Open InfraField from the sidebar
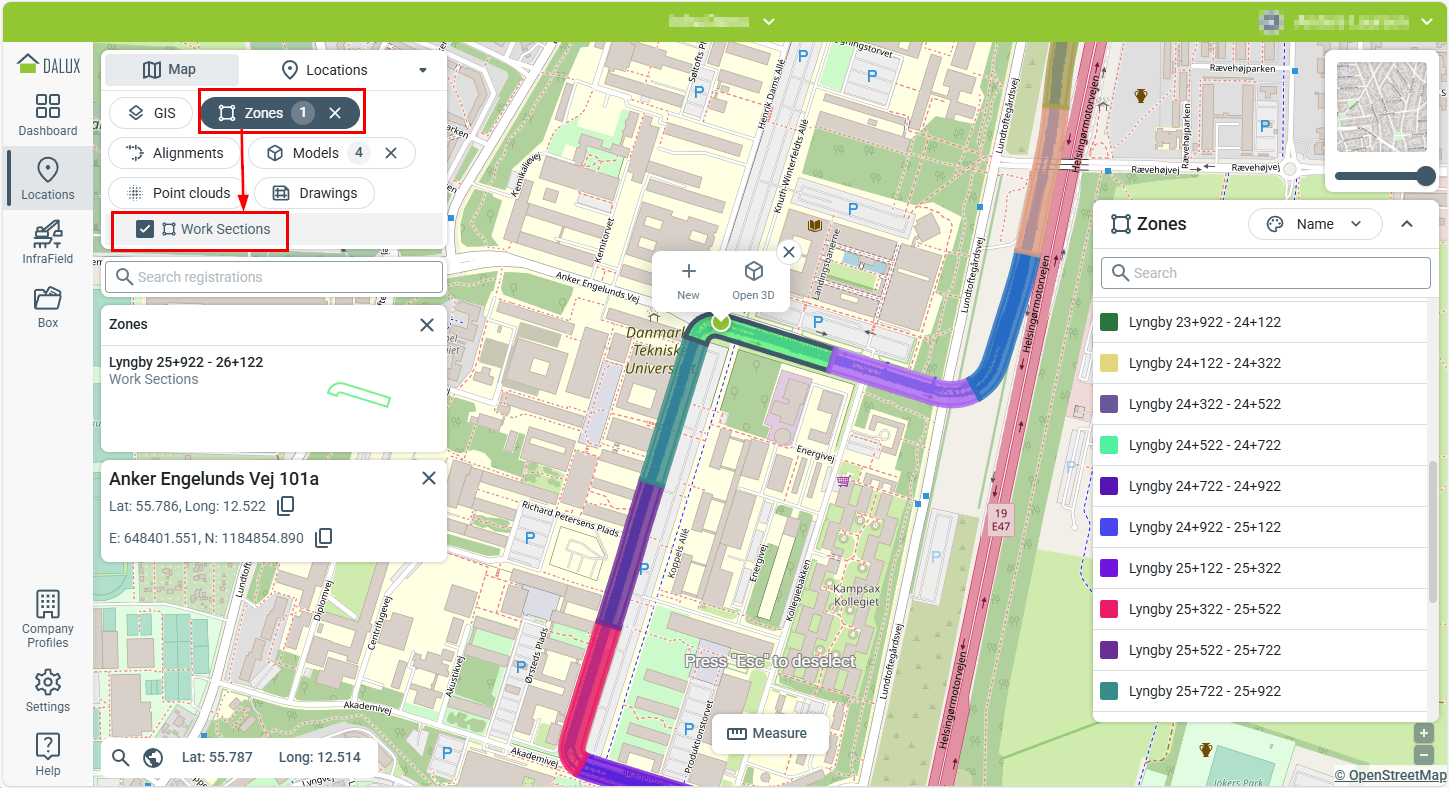This screenshot has height=788, width=1449. pyautogui.click(x=47, y=243)
